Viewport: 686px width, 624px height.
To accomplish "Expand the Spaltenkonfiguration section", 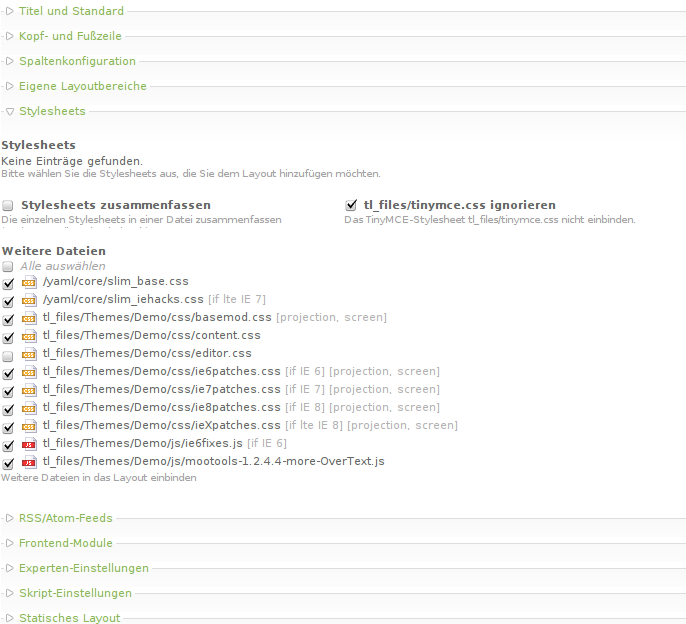I will click(77, 61).
